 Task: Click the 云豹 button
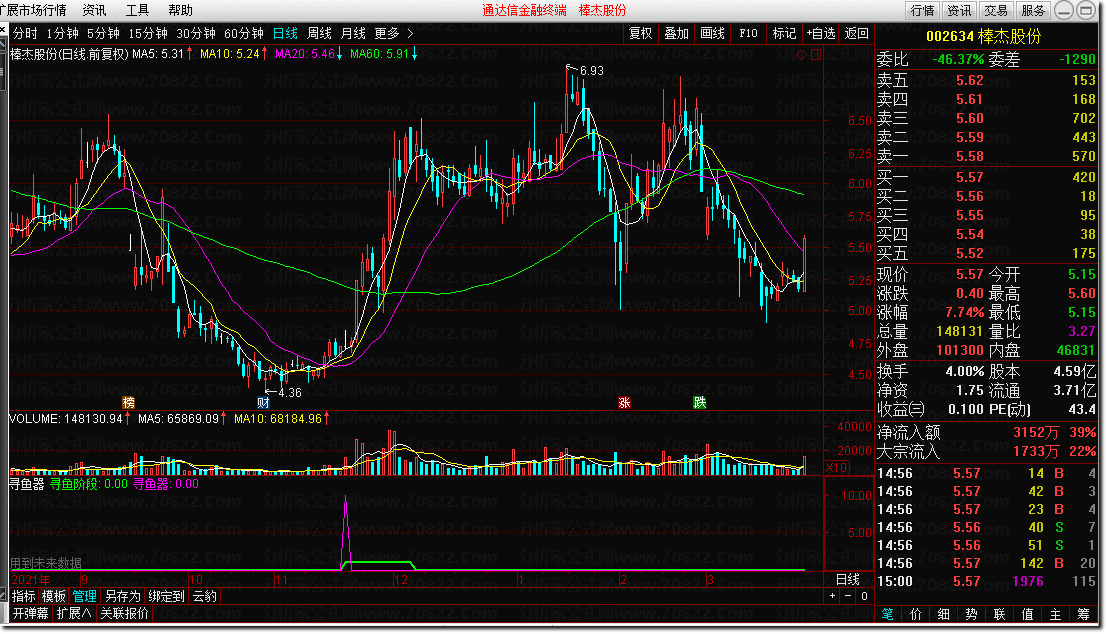pyautogui.click(x=204, y=596)
